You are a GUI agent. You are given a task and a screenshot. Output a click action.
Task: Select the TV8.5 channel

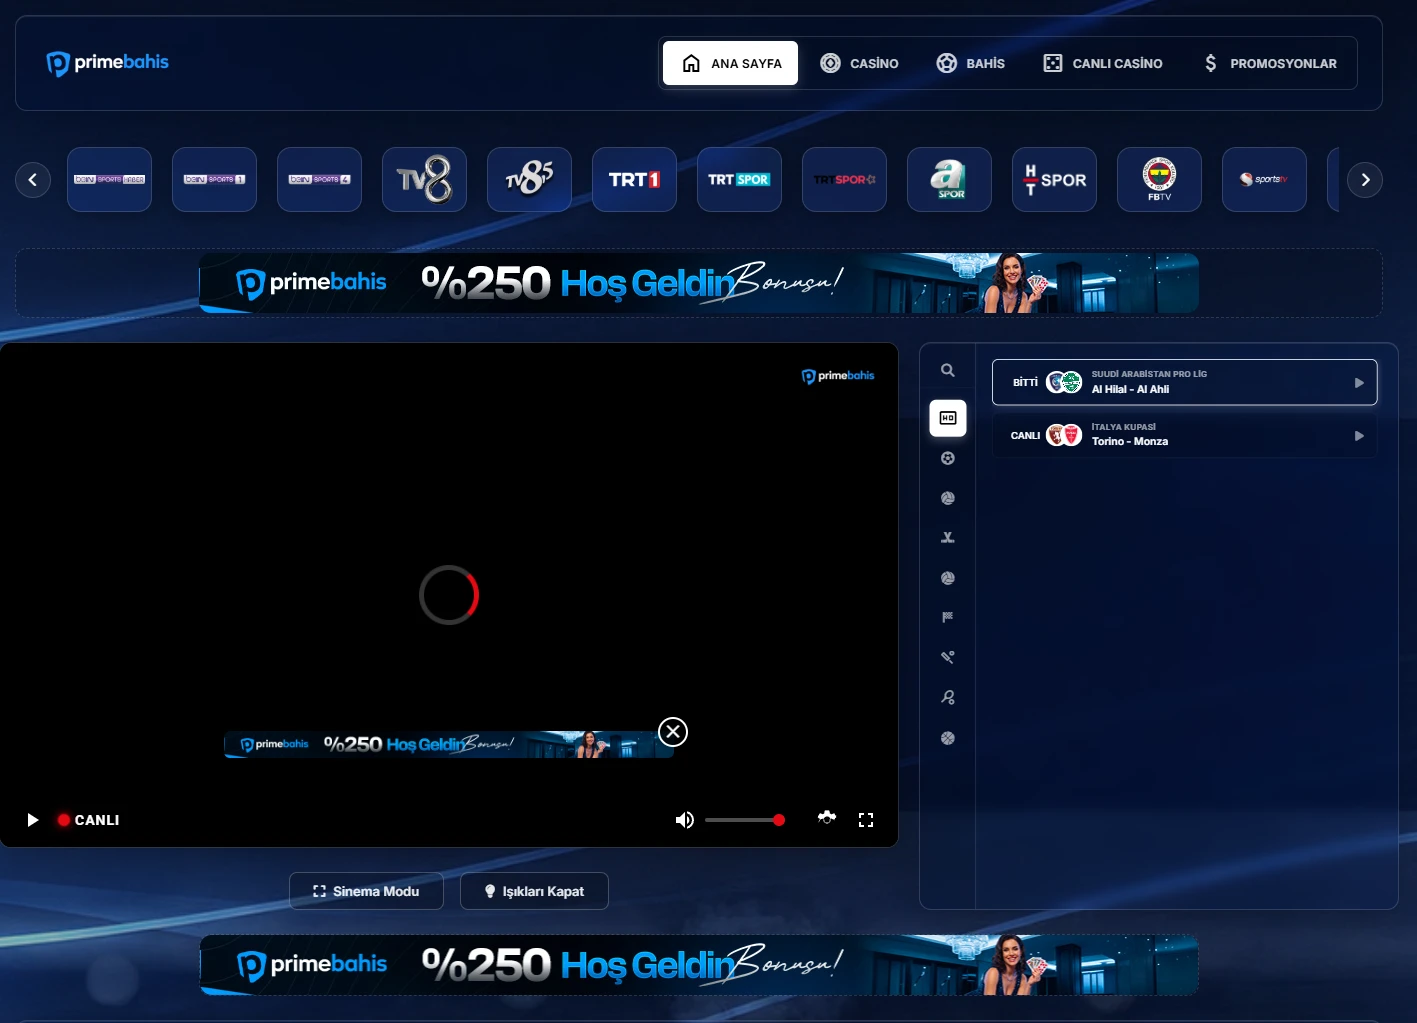point(529,180)
